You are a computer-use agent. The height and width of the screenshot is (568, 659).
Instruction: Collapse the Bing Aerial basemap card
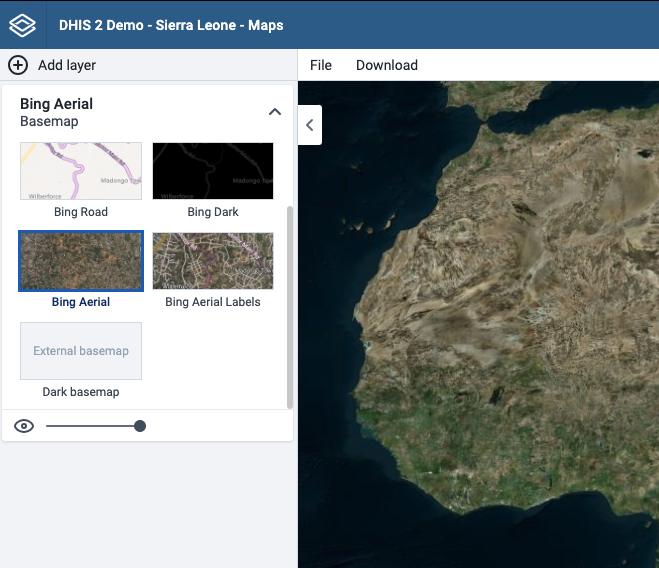(275, 112)
